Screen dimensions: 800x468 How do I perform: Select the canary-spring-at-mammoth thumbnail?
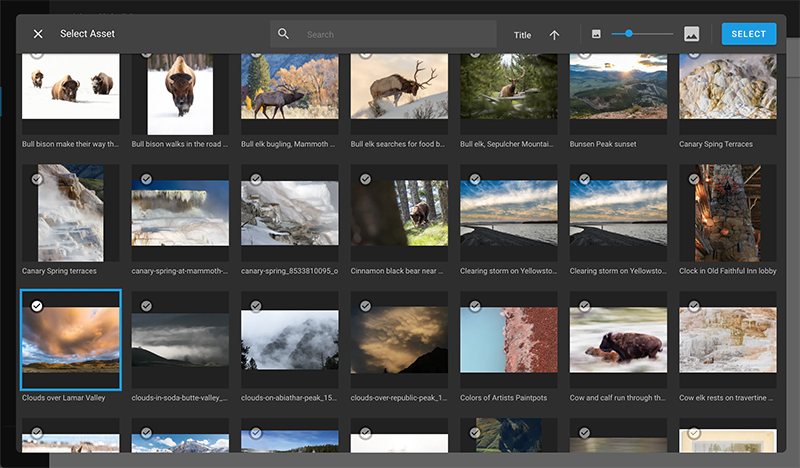pos(180,213)
